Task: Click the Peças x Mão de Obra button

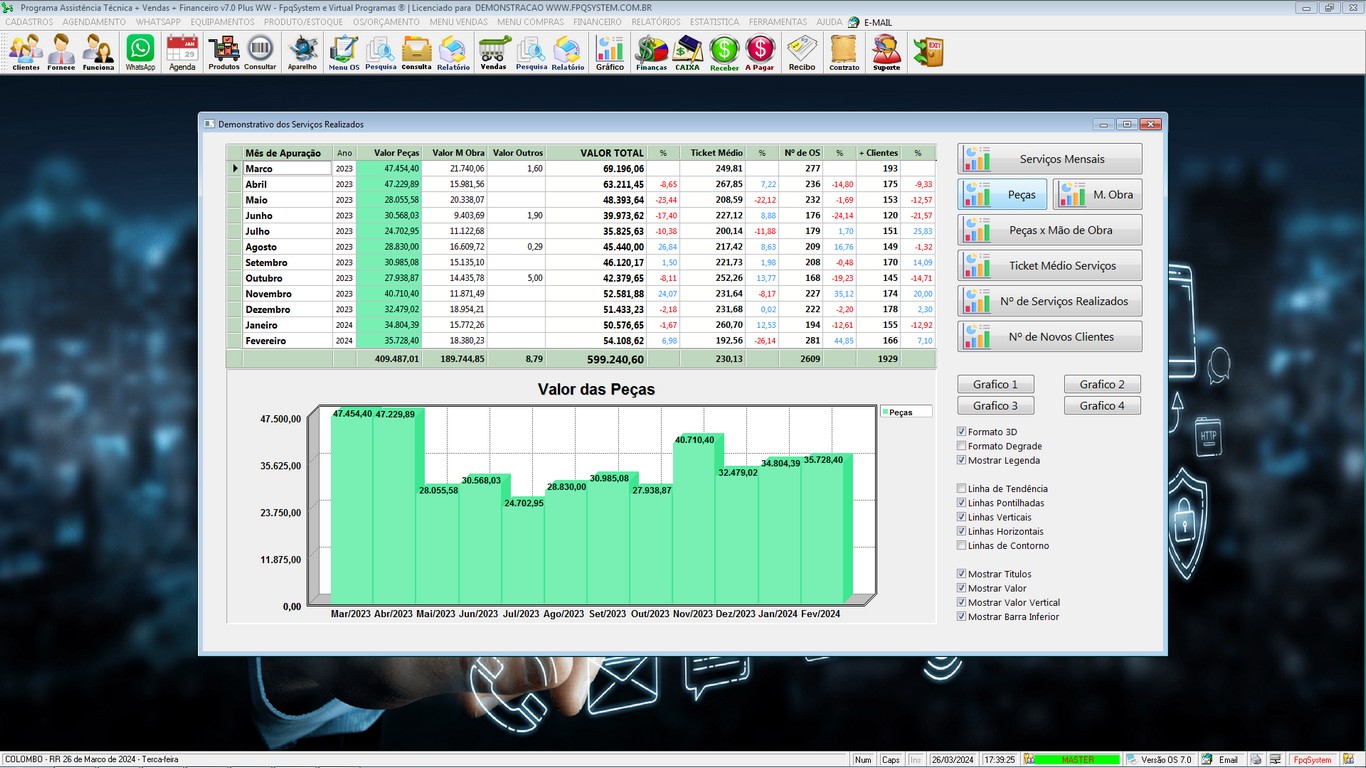Action: [1050, 230]
